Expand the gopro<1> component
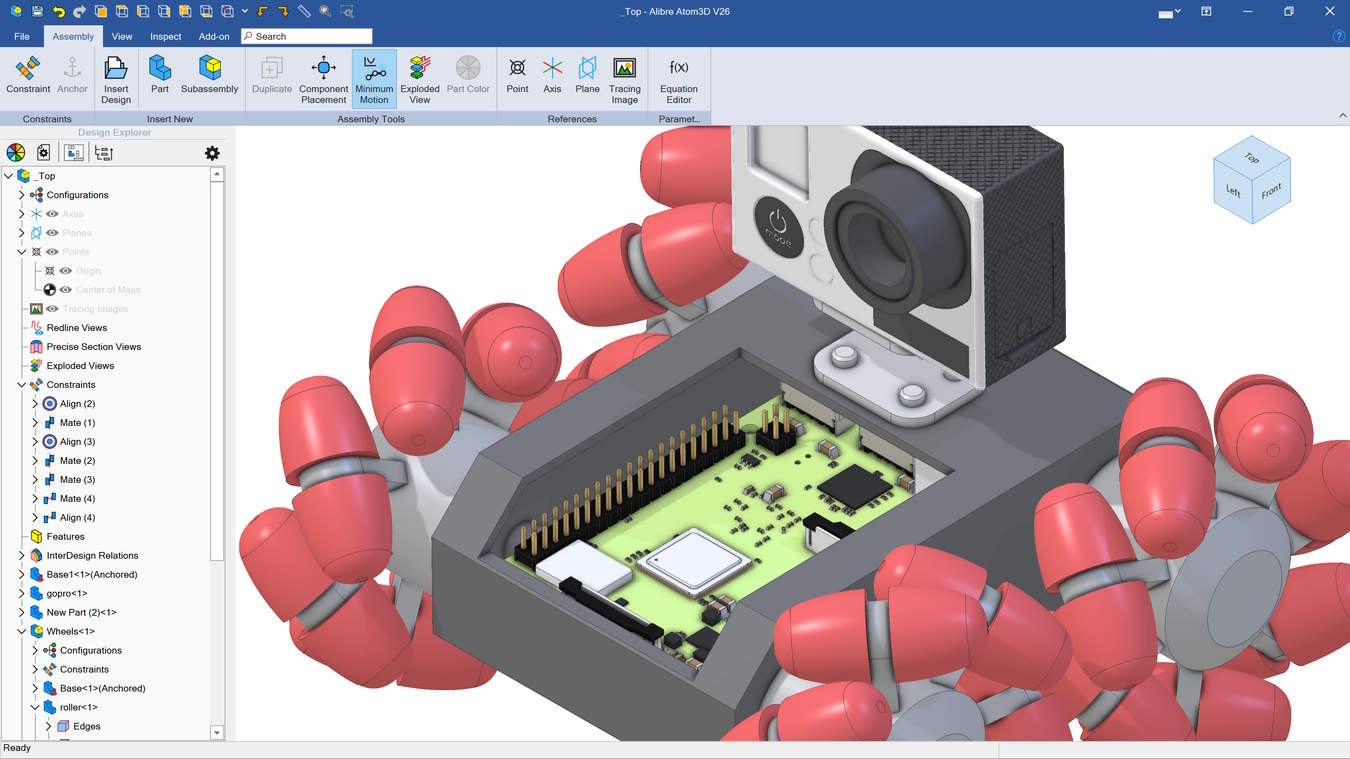The image size is (1350, 759). pyautogui.click(x=20, y=593)
